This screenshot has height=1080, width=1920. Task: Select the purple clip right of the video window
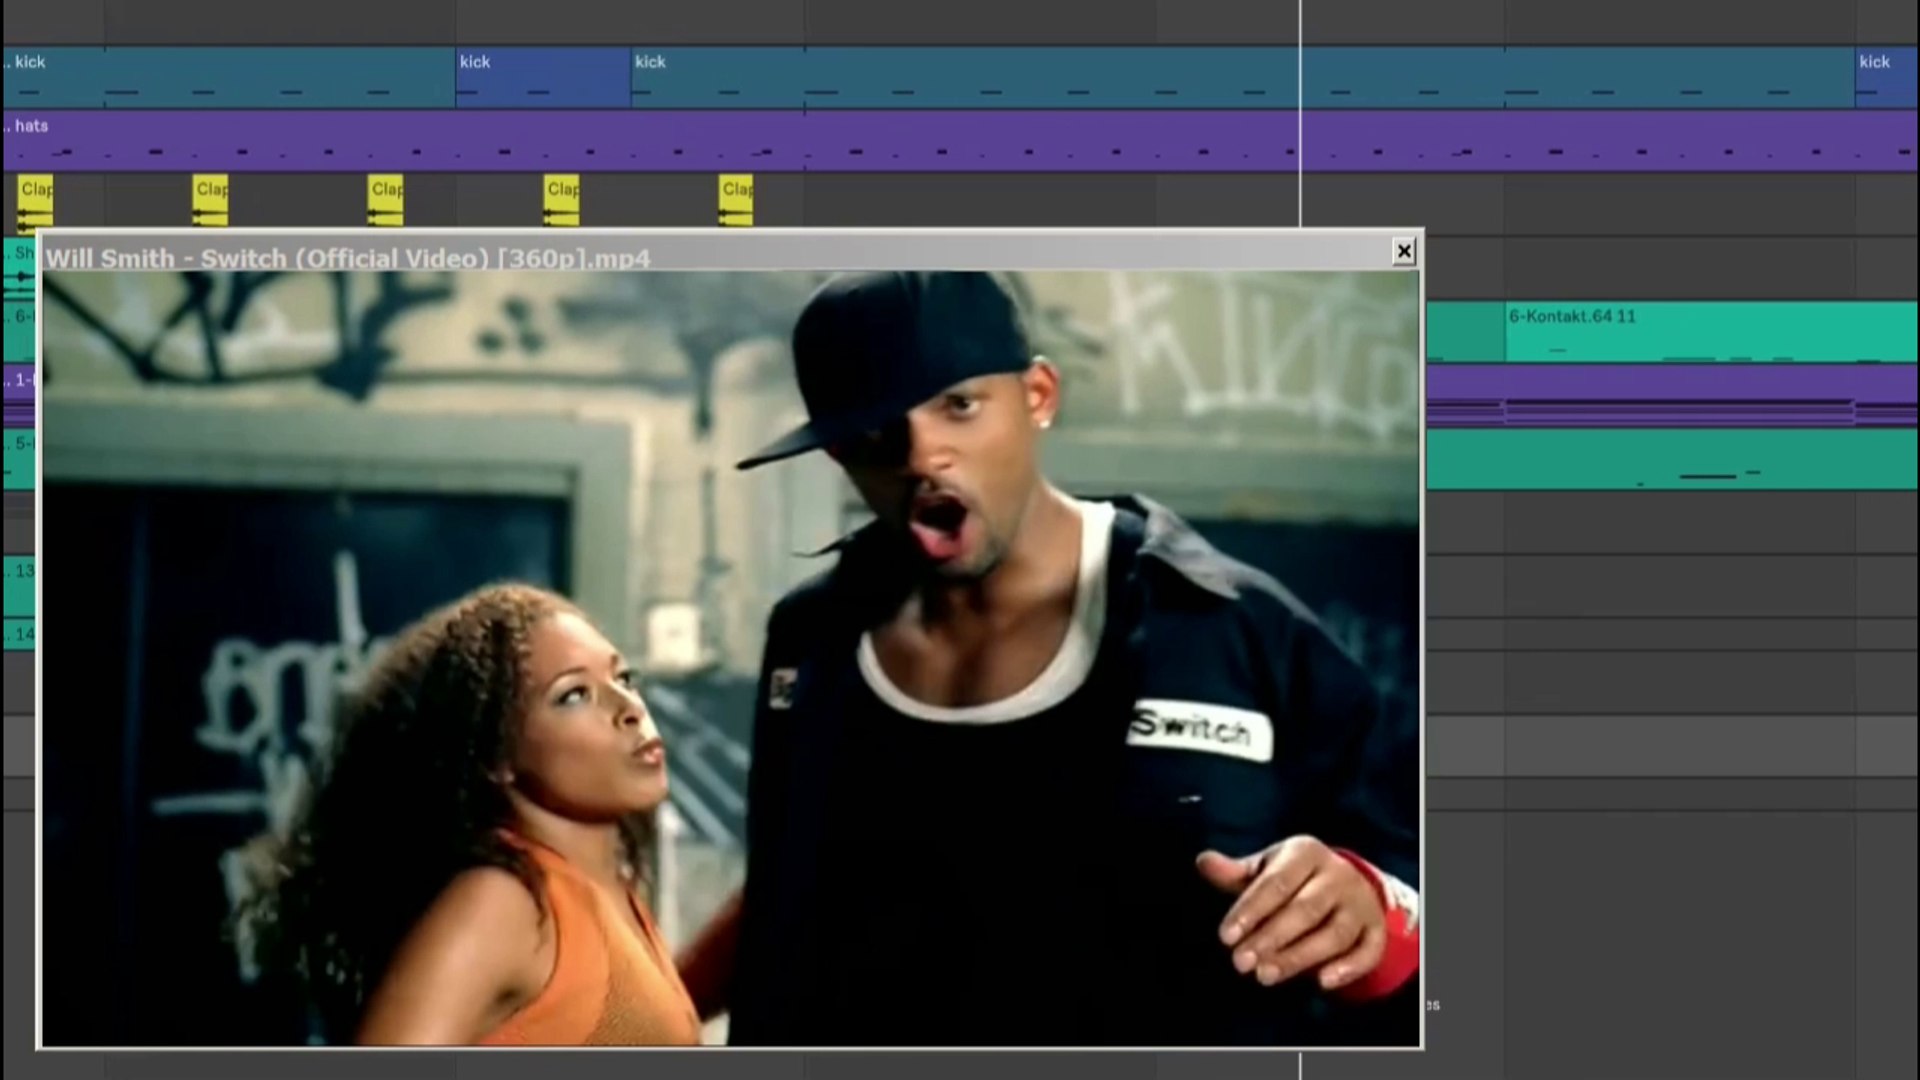point(1672,395)
